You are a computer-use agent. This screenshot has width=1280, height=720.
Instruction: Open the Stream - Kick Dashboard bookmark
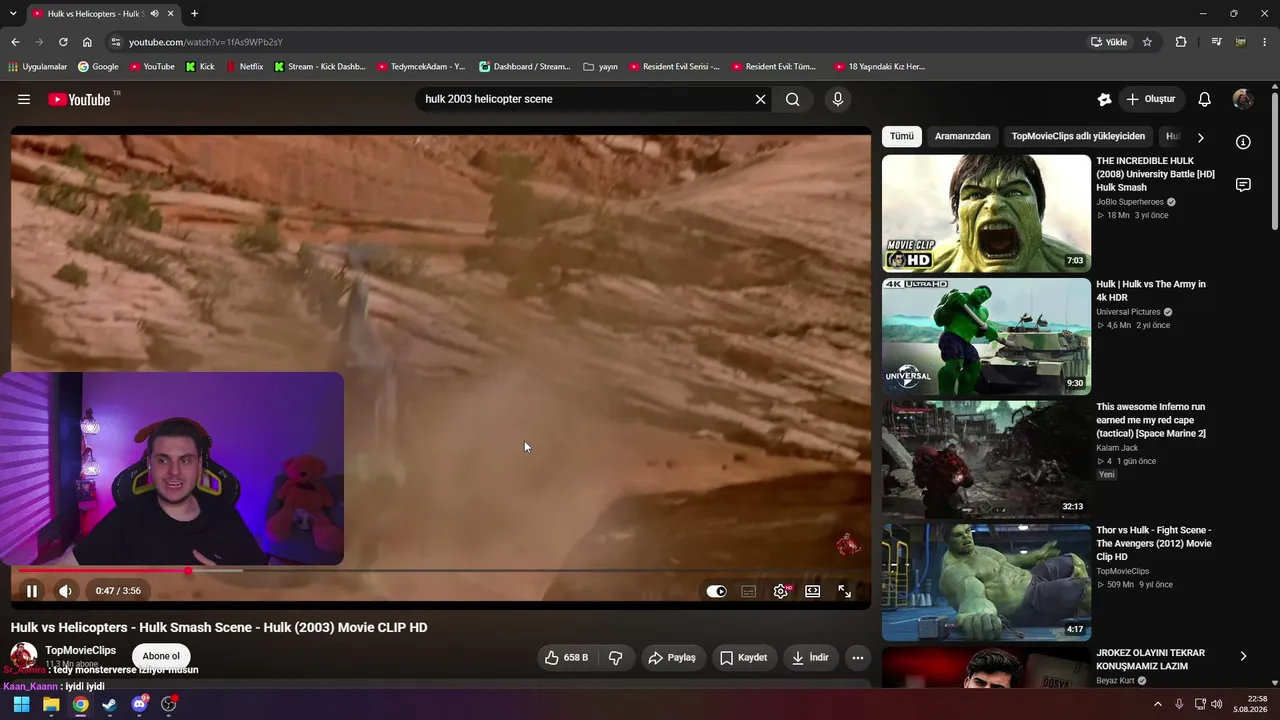click(319, 67)
